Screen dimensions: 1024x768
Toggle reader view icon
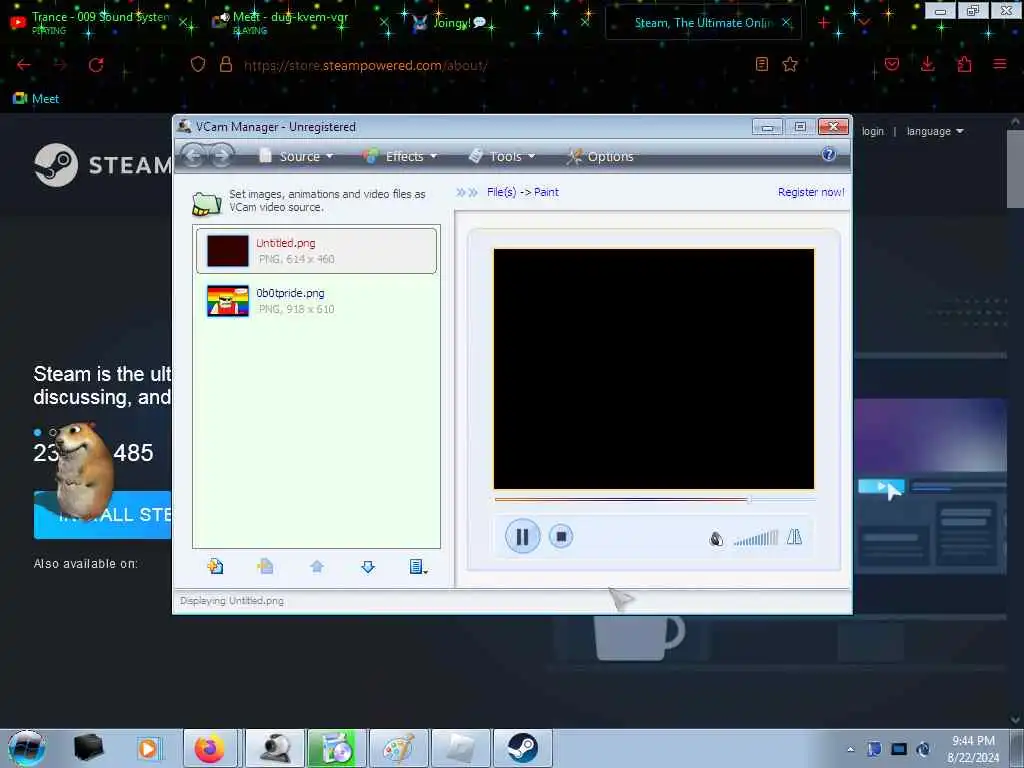[761, 64]
